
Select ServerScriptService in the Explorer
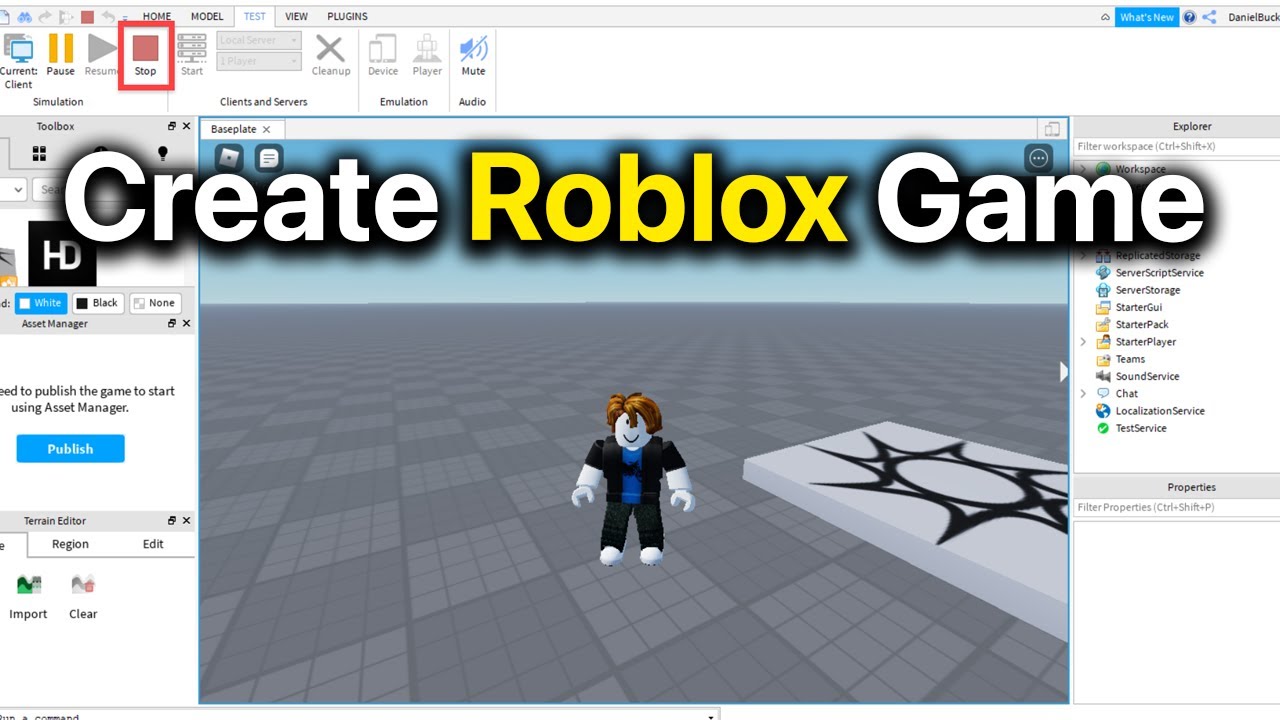[x=1159, y=272]
